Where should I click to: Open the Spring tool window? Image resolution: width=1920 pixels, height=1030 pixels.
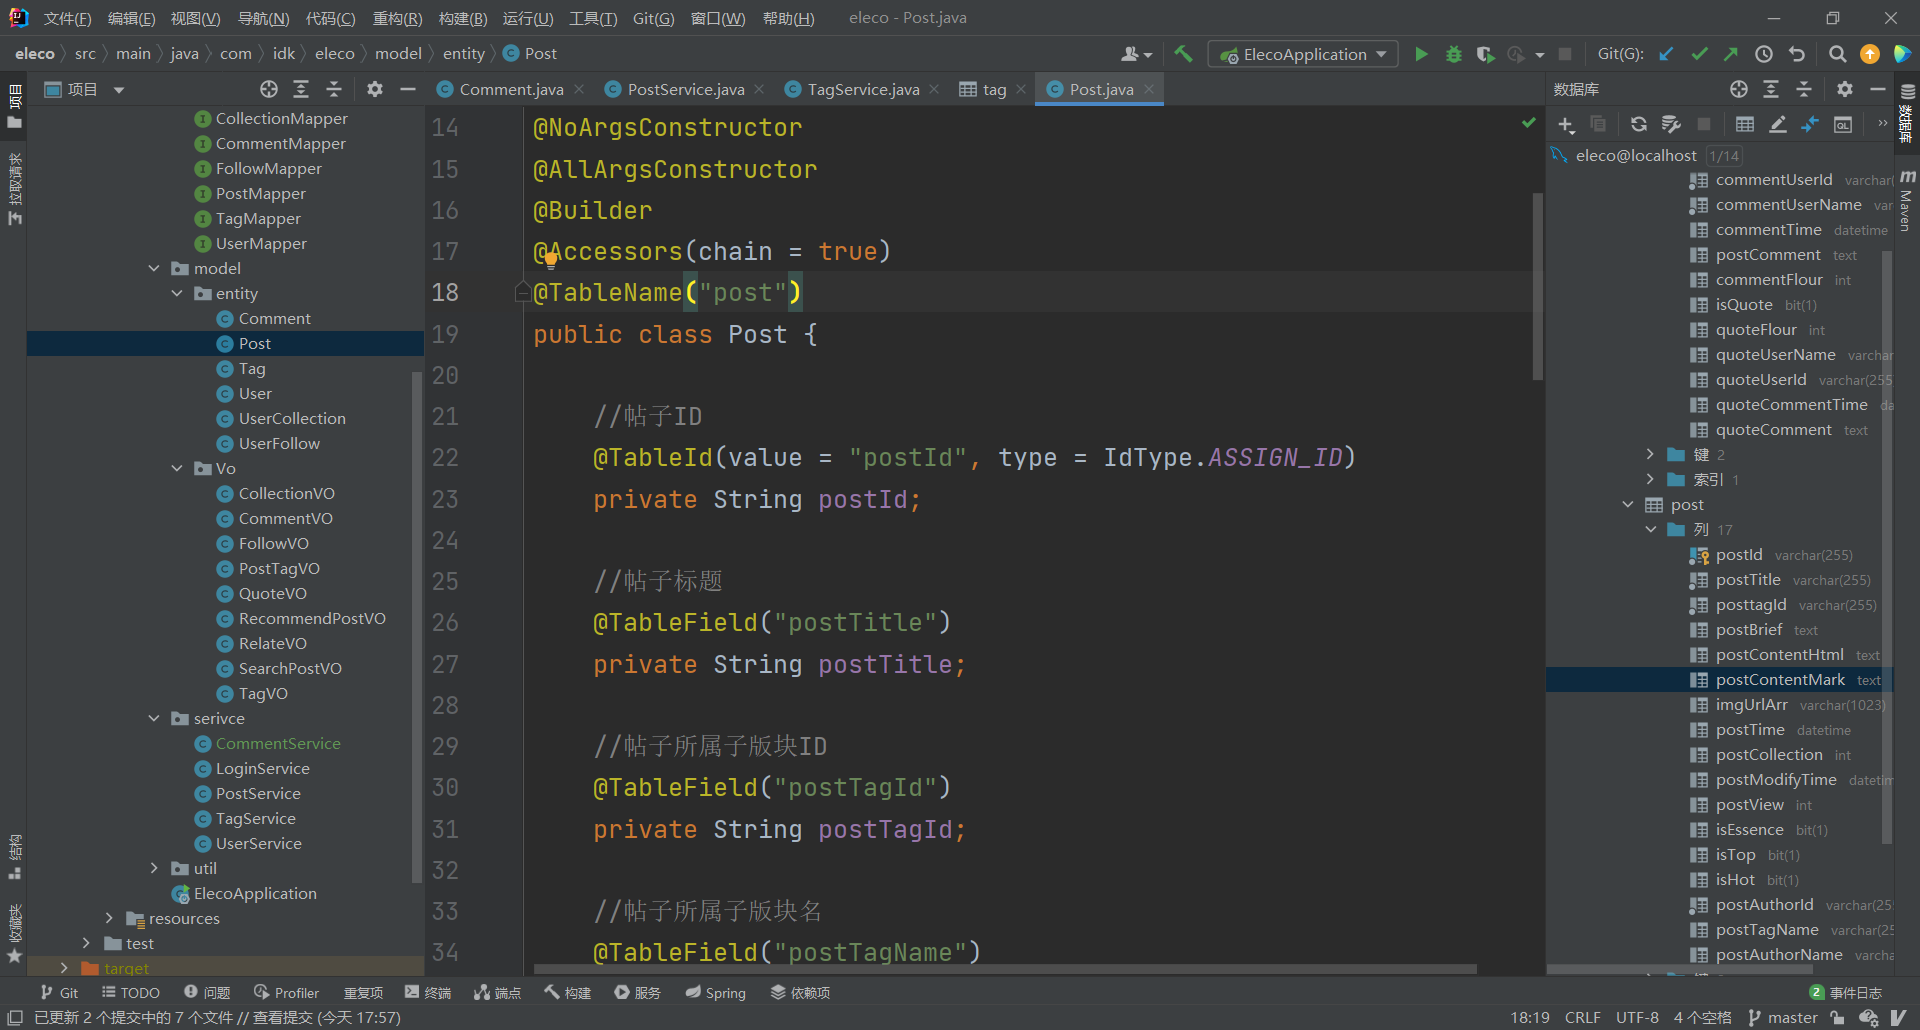coord(716,992)
